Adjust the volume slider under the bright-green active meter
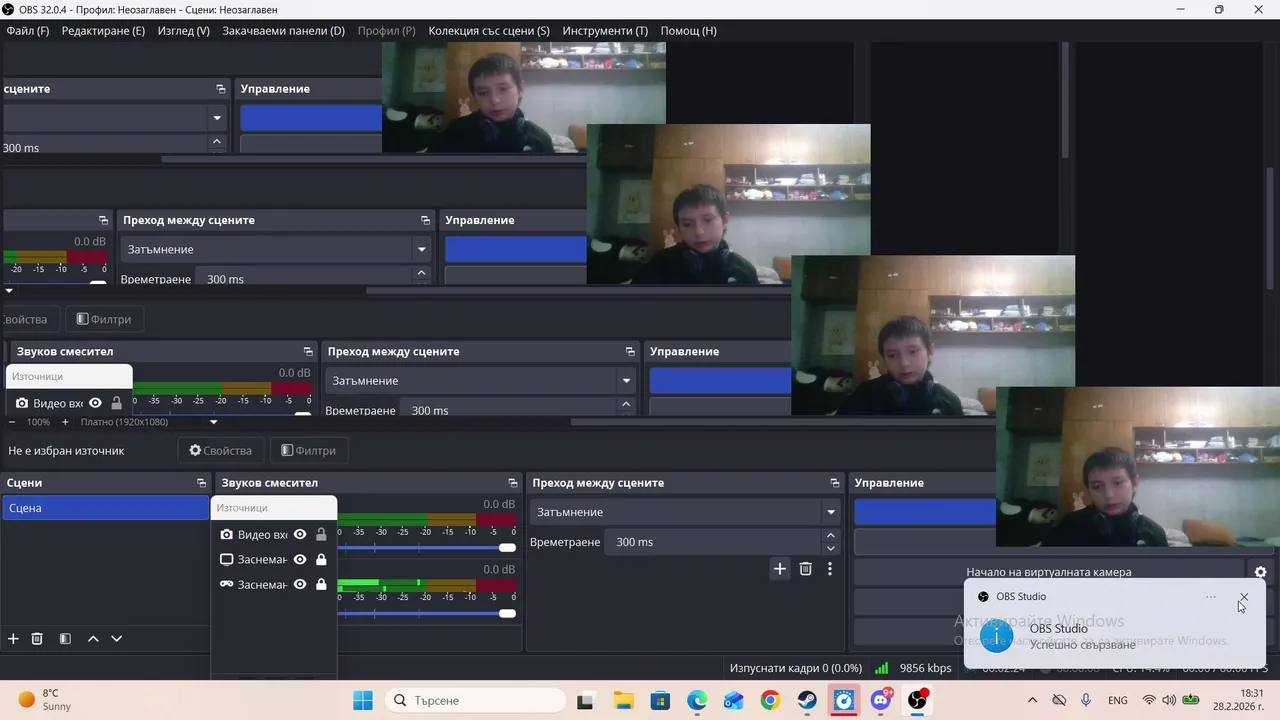 point(427,613)
